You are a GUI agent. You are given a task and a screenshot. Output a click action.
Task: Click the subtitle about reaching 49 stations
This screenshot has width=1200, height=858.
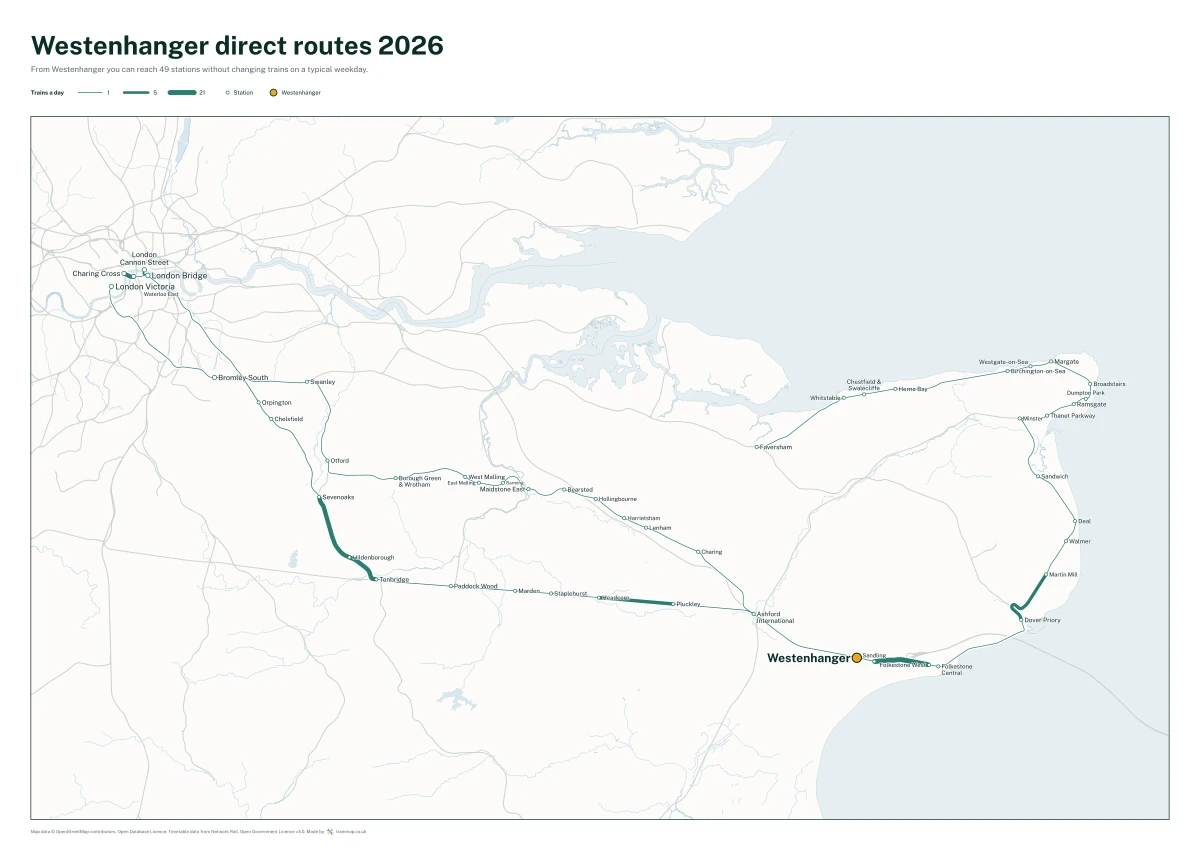[200, 69]
